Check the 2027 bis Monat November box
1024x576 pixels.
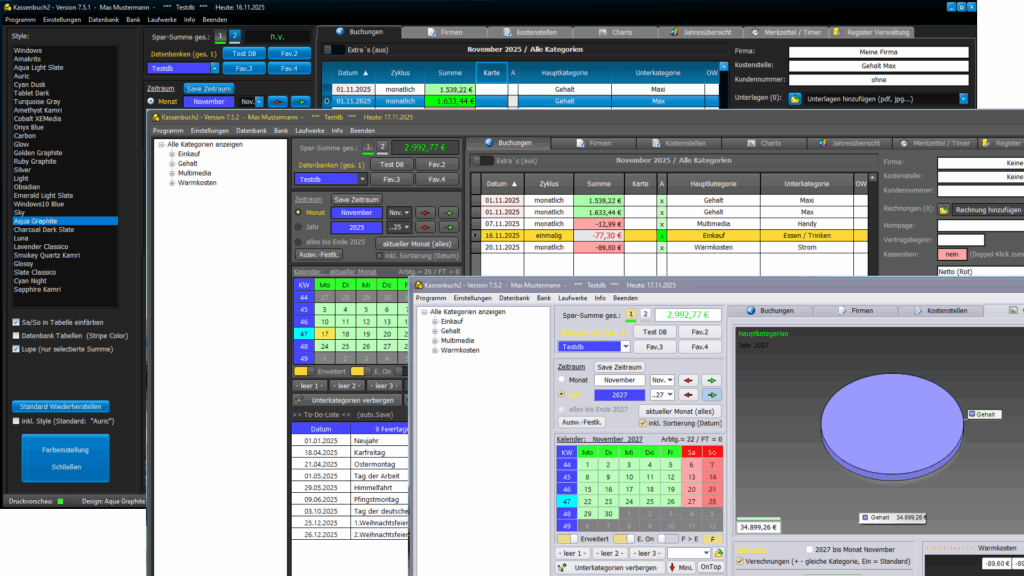pyautogui.click(x=809, y=549)
